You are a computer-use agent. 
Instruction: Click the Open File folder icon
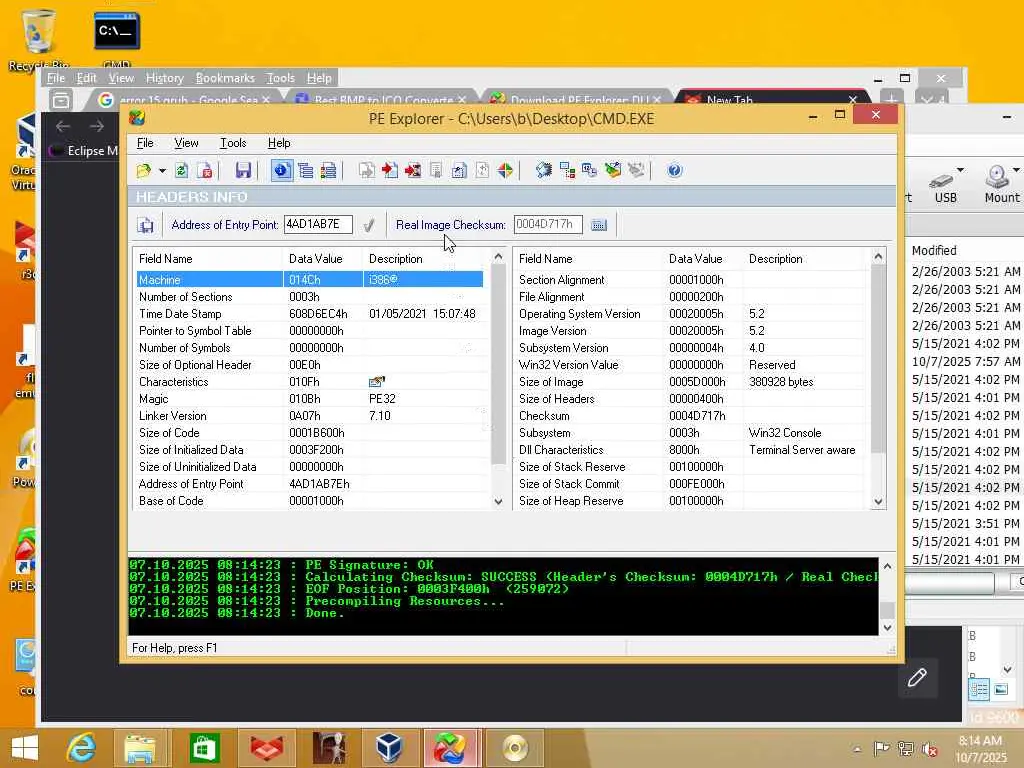coord(144,171)
